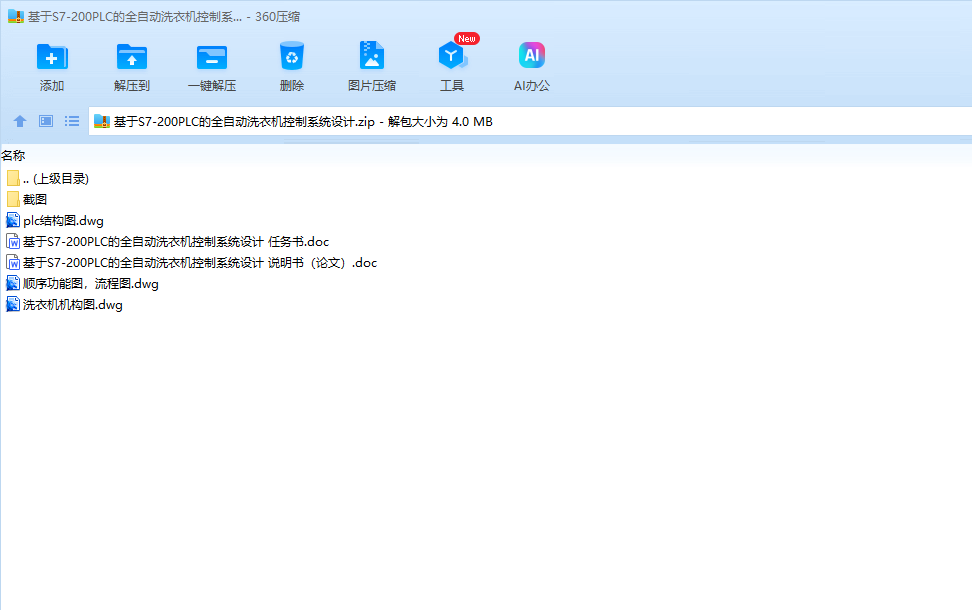Image resolution: width=972 pixels, height=610 pixels.
Task: Select the plc结构图.dwg file
Action: (55, 221)
